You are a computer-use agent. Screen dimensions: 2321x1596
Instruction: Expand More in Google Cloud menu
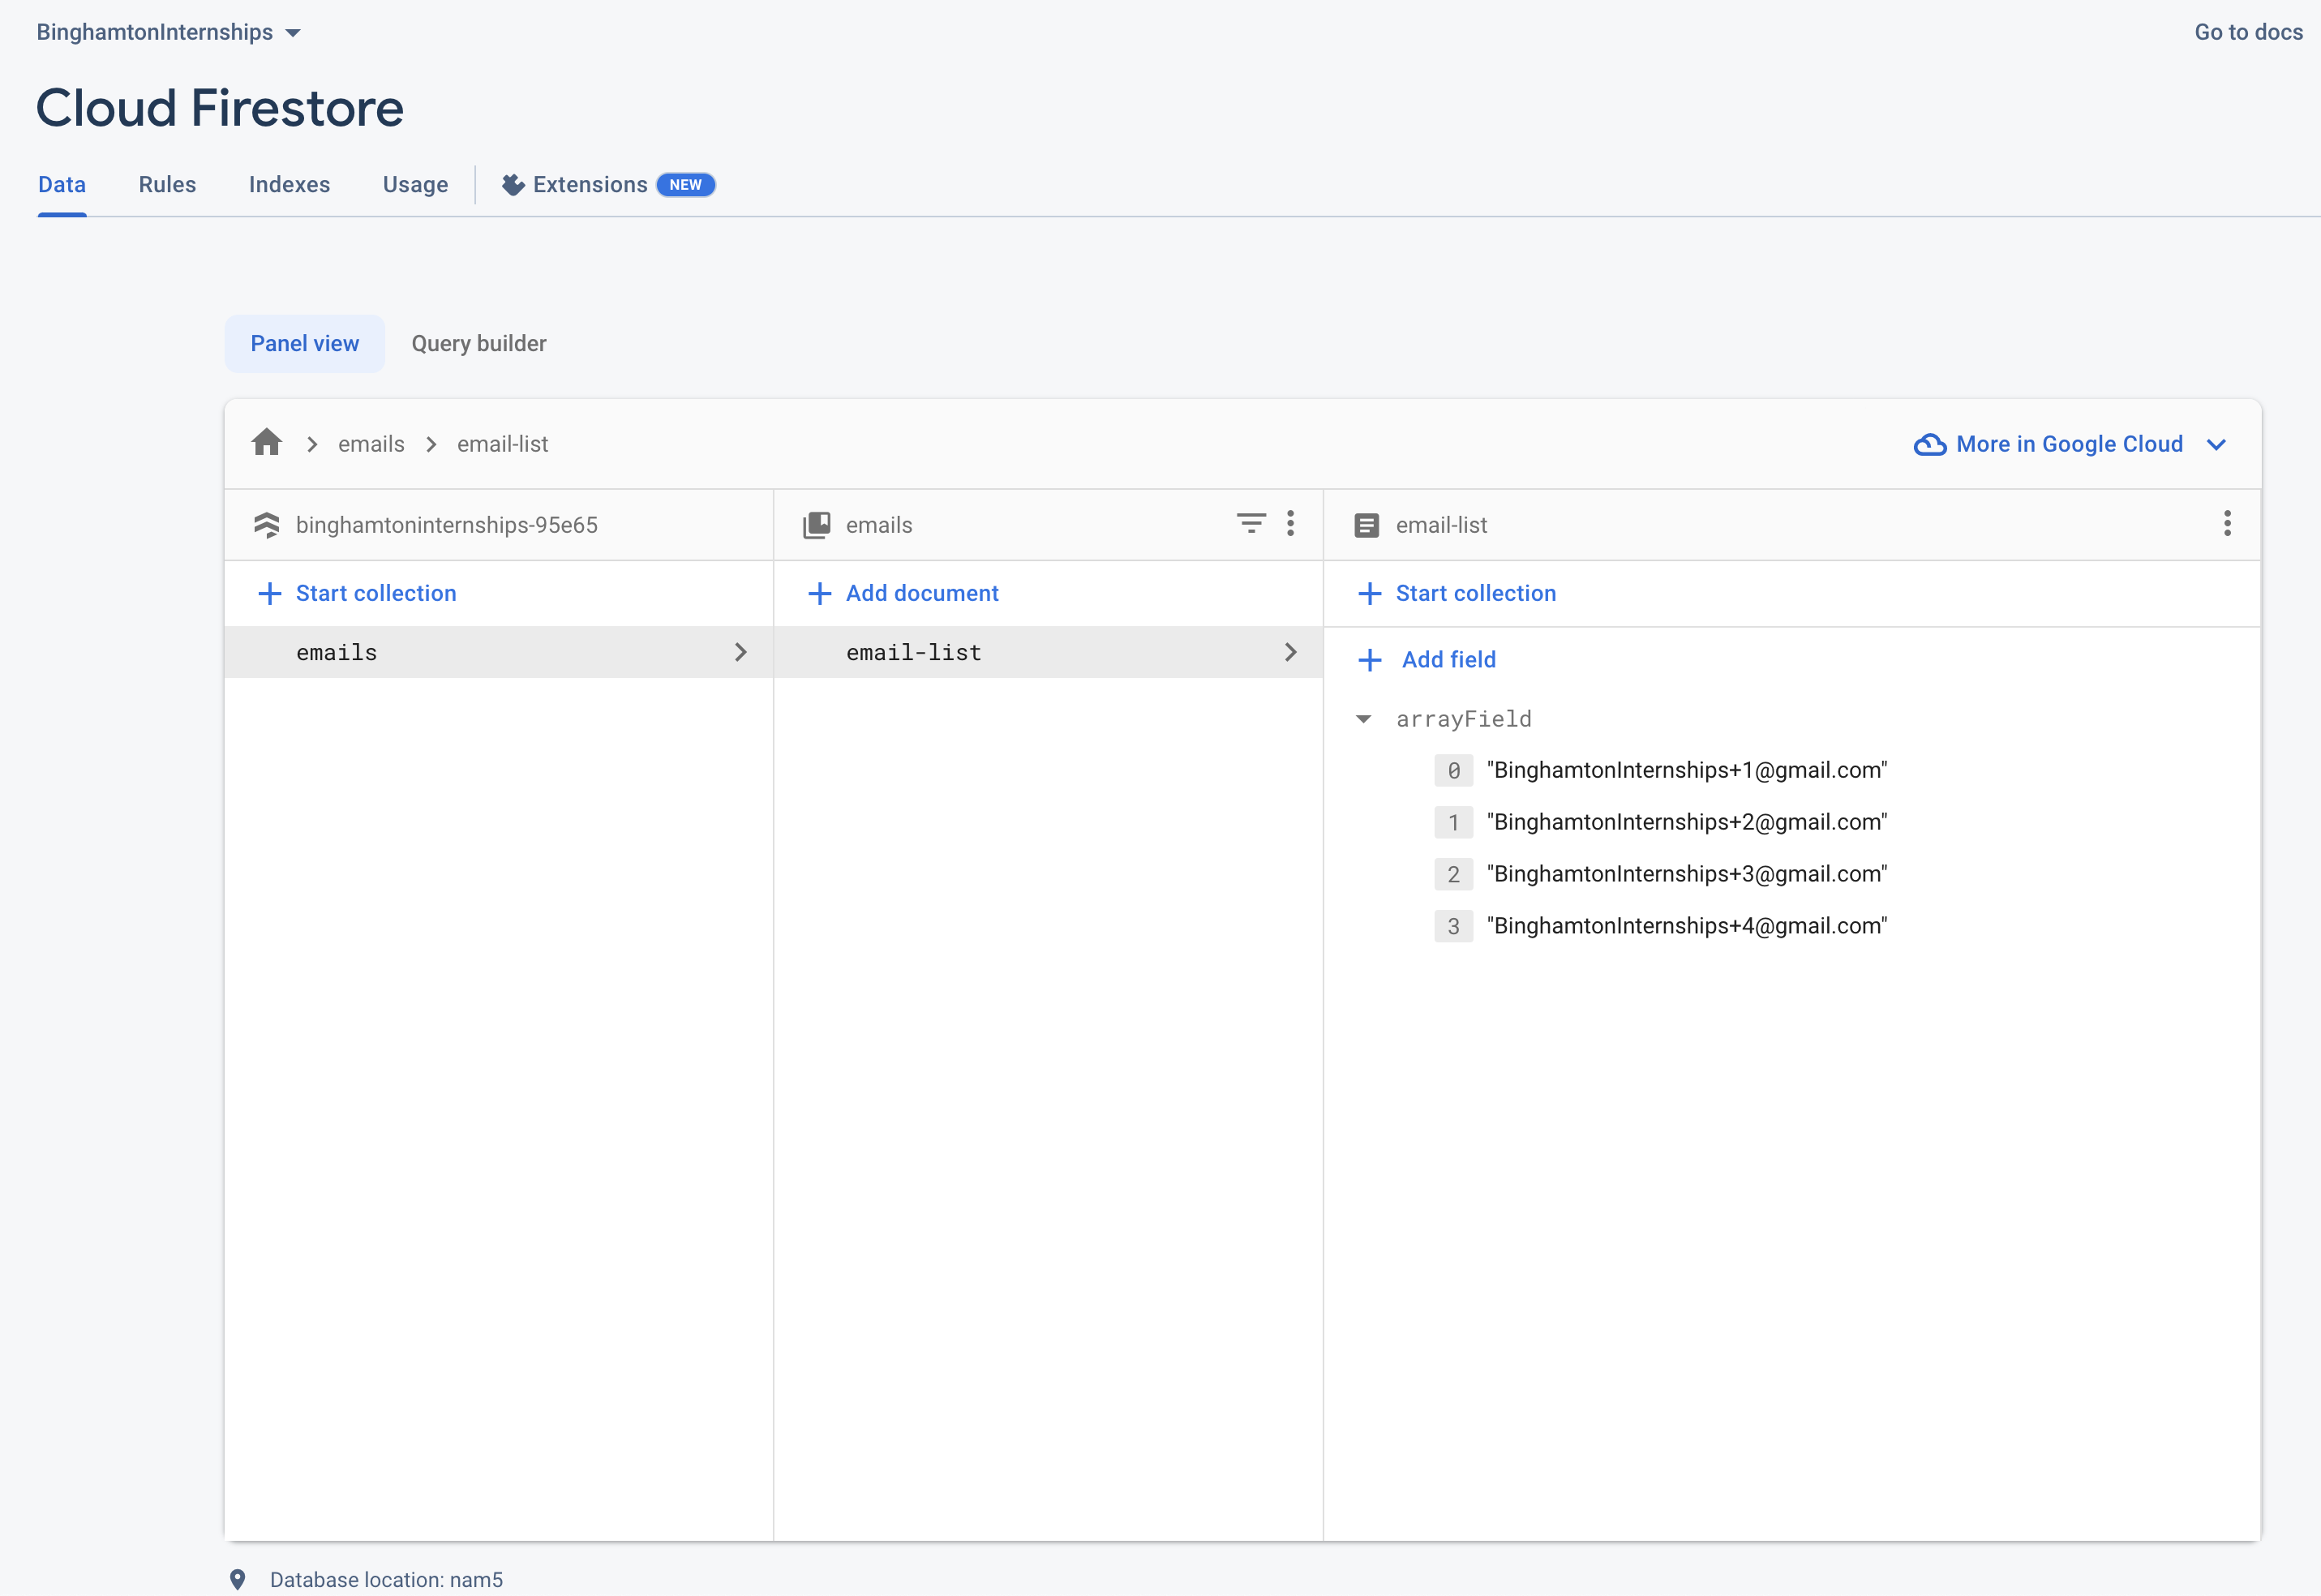point(2215,444)
